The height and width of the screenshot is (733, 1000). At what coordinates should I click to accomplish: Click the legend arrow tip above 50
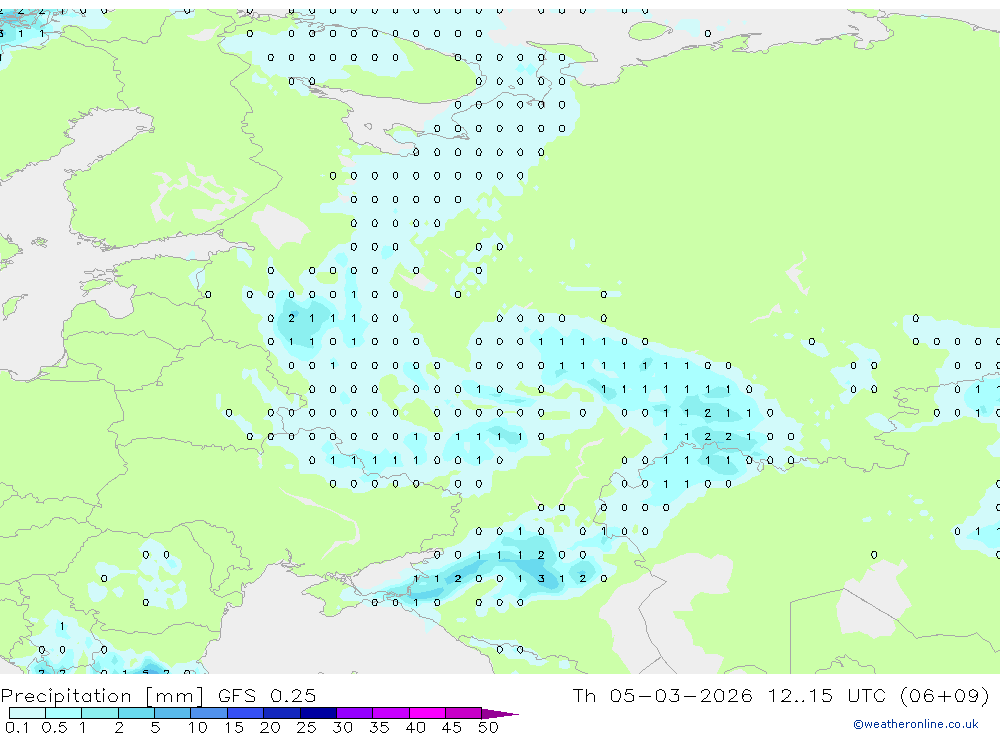click(500, 713)
